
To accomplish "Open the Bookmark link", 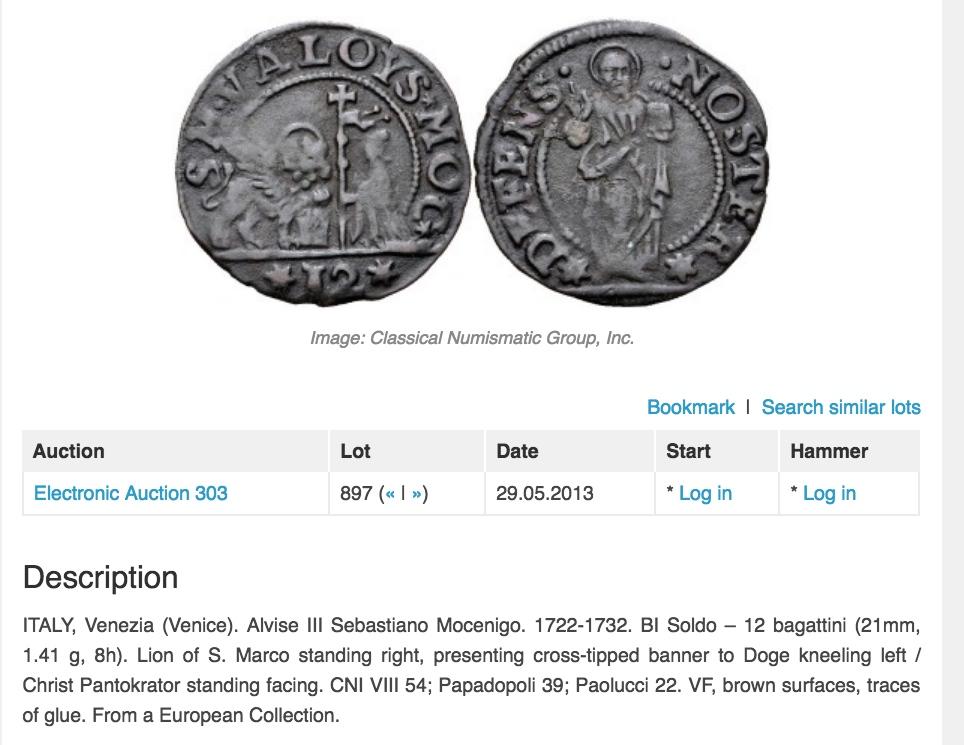I will tap(690, 407).
